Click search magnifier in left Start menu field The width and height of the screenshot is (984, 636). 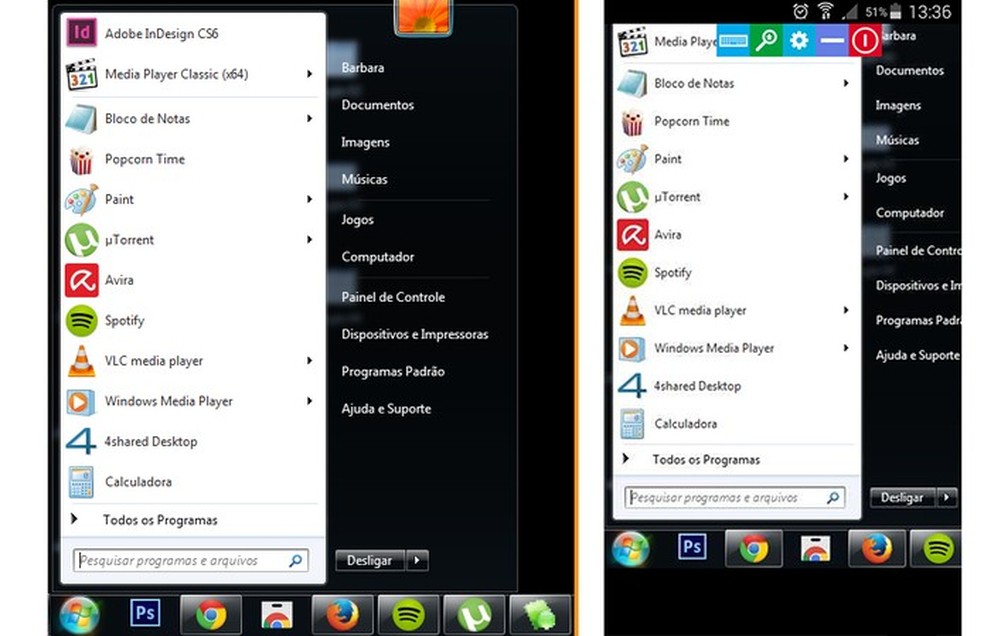(295, 560)
